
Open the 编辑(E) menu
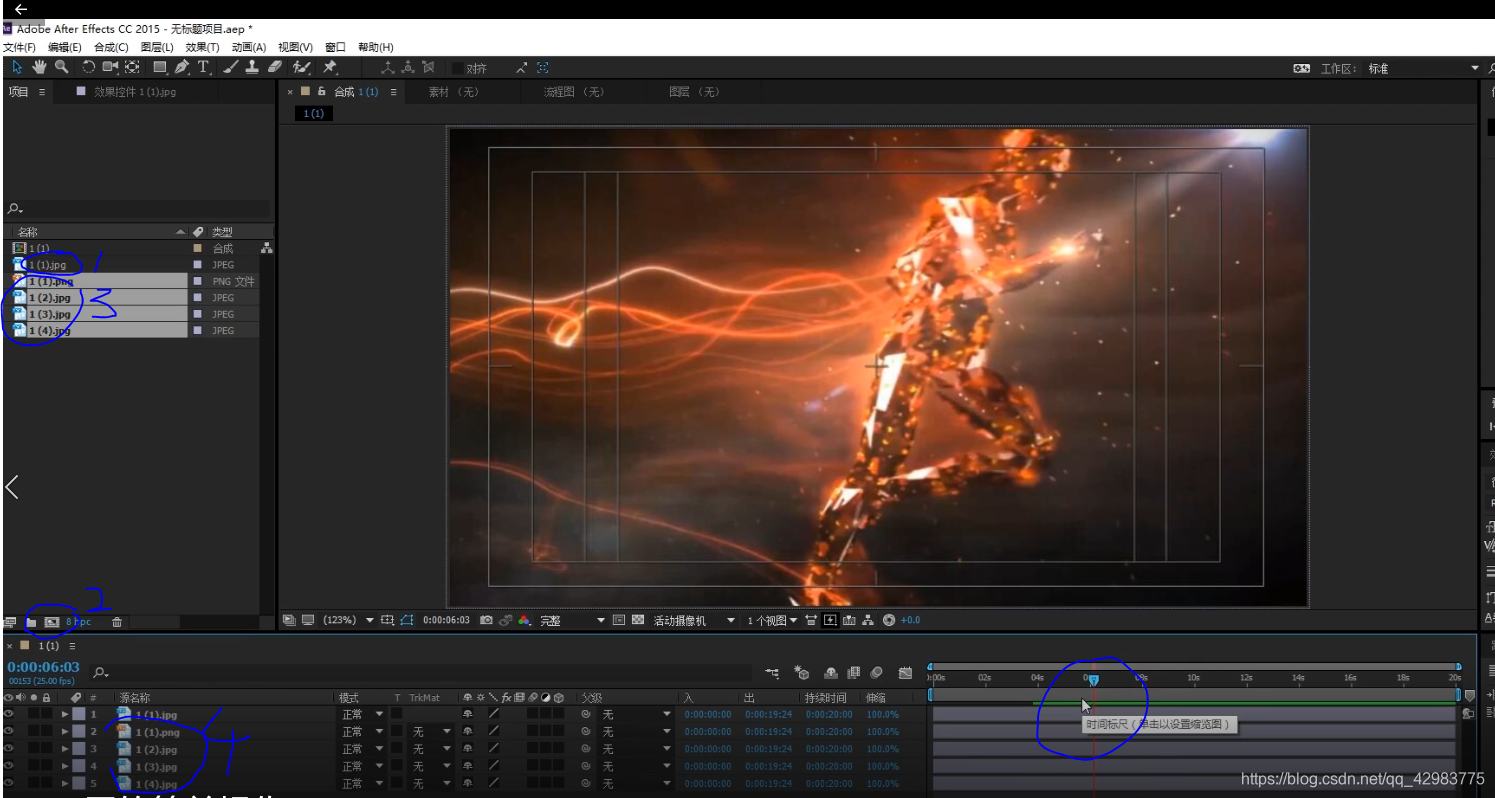pos(65,47)
